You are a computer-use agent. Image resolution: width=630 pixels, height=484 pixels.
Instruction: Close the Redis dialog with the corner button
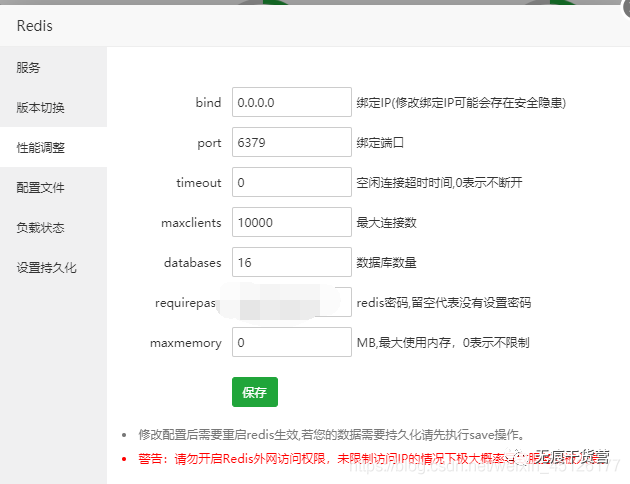pyautogui.click(x=625, y=7)
